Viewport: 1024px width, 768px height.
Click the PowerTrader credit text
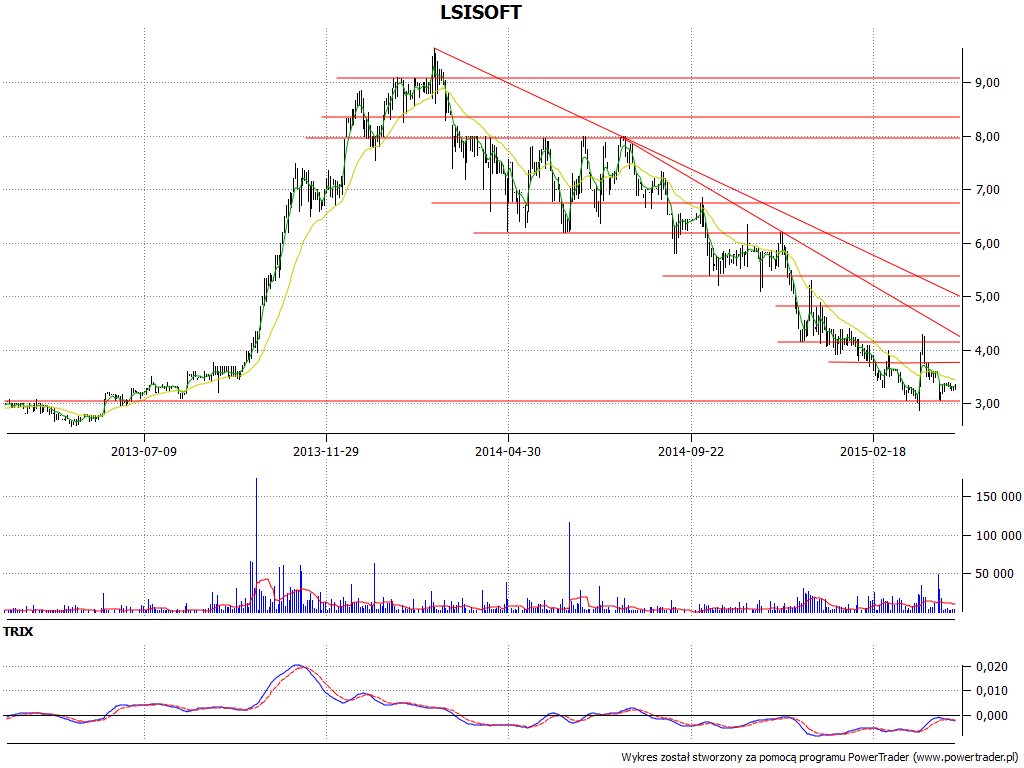(x=821, y=758)
